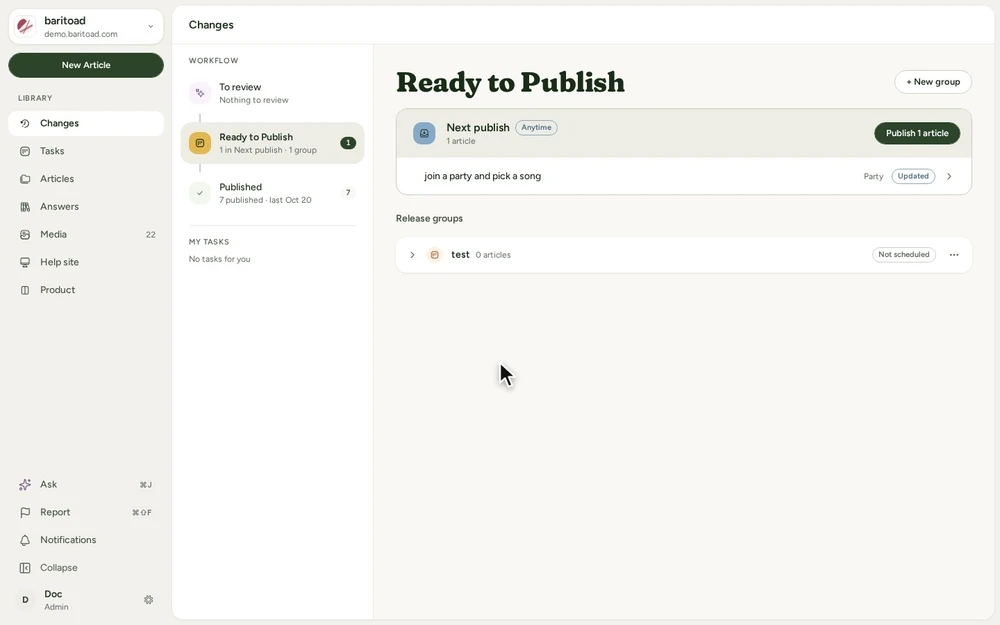Expand the test release group
The image size is (1000, 625).
(x=412, y=255)
